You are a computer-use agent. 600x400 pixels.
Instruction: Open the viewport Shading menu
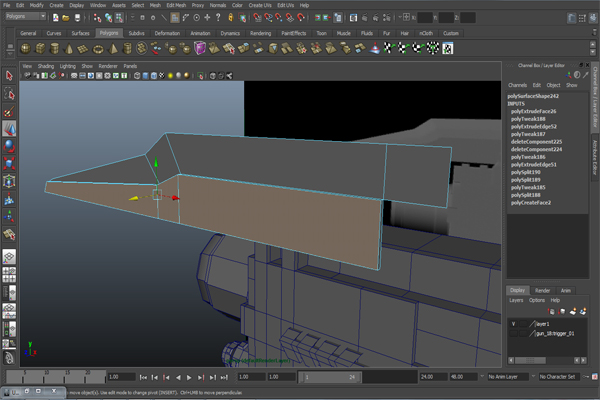[x=46, y=66]
